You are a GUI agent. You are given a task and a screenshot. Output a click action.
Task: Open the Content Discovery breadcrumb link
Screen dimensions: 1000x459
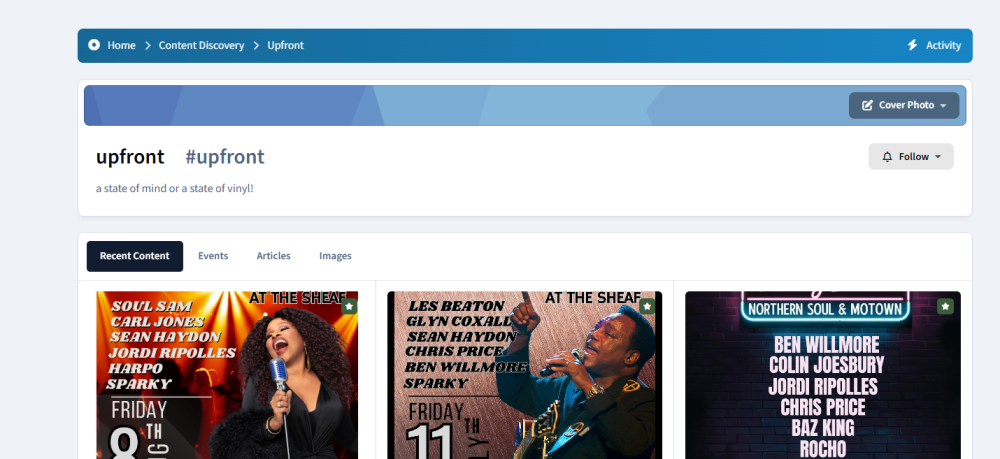point(202,45)
